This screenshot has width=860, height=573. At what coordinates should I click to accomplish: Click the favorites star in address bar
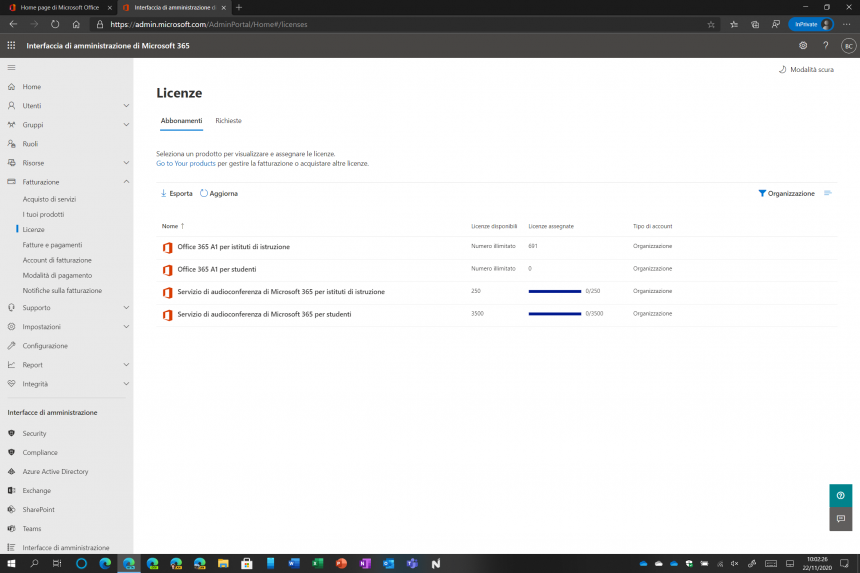[711, 24]
